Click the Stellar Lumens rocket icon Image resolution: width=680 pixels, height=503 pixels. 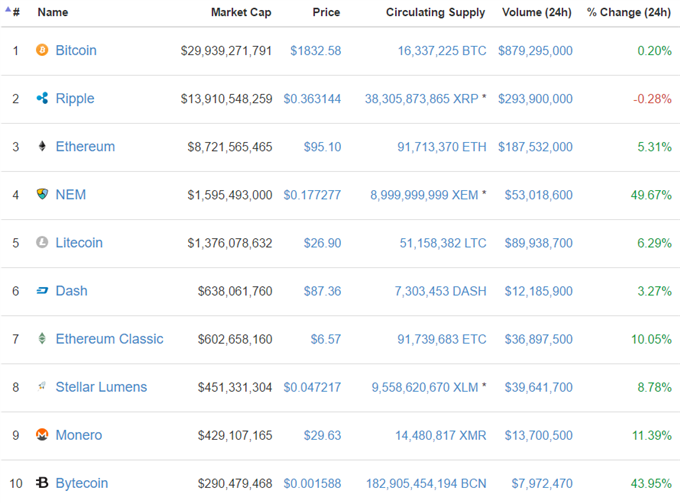pyautogui.click(x=42, y=386)
